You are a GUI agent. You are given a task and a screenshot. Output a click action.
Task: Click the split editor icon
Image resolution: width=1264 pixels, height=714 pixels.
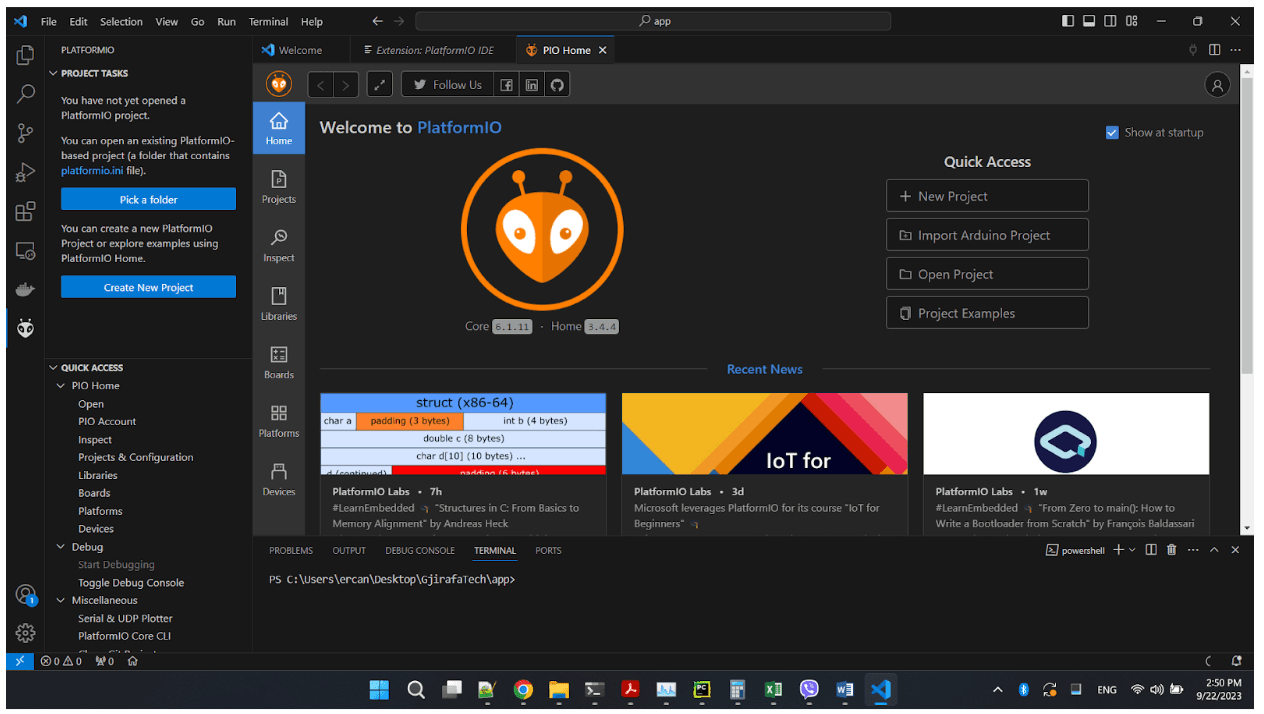pyautogui.click(x=1214, y=50)
